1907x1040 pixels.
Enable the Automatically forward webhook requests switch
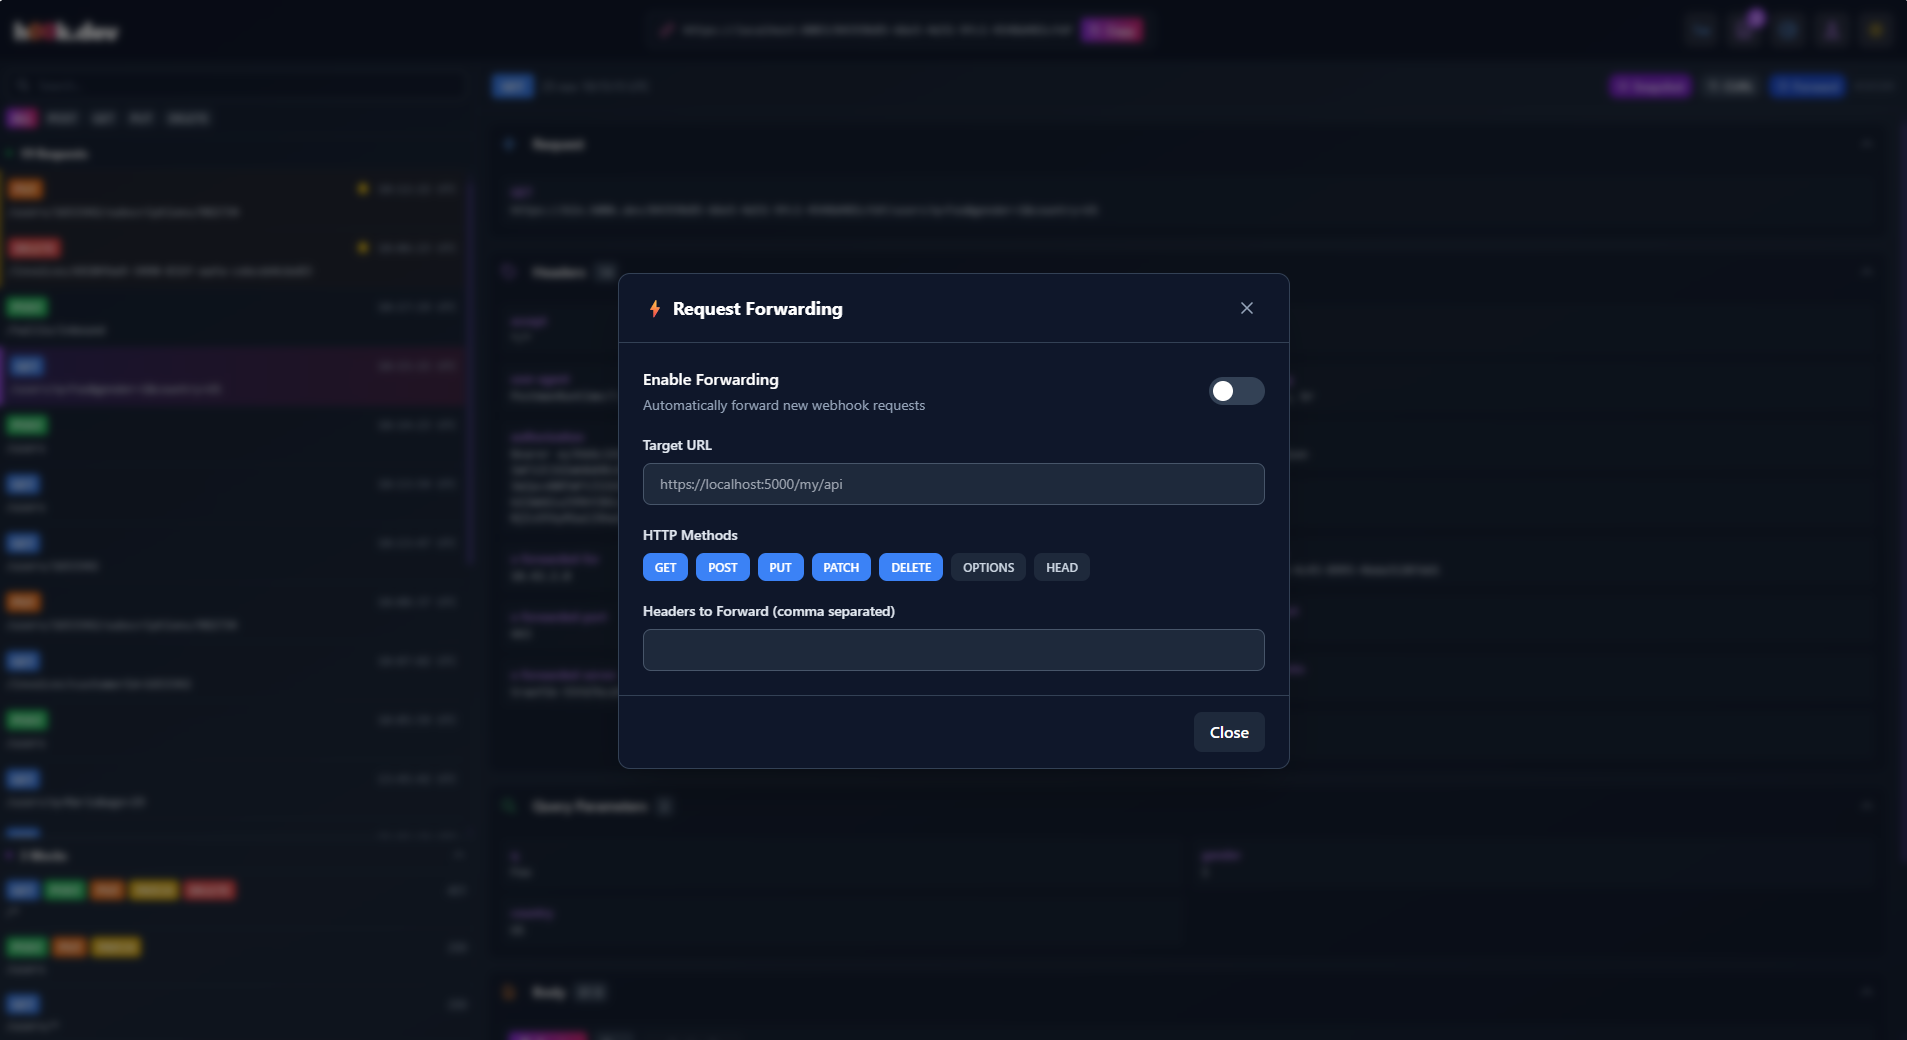pyautogui.click(x=1237, y=391)
